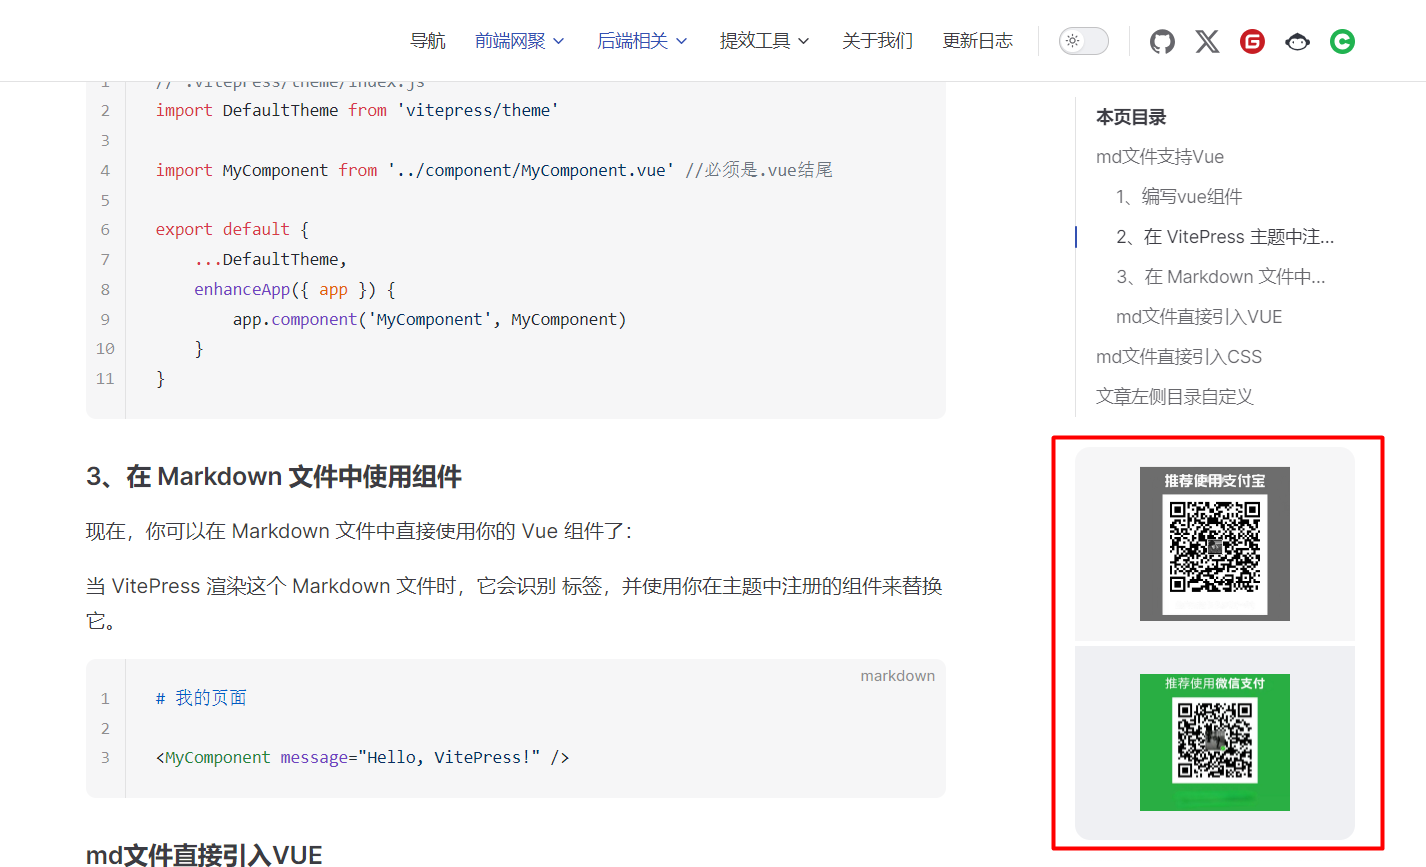
Task: Click the Alipay QR code image
Action: pos(1215,544)
